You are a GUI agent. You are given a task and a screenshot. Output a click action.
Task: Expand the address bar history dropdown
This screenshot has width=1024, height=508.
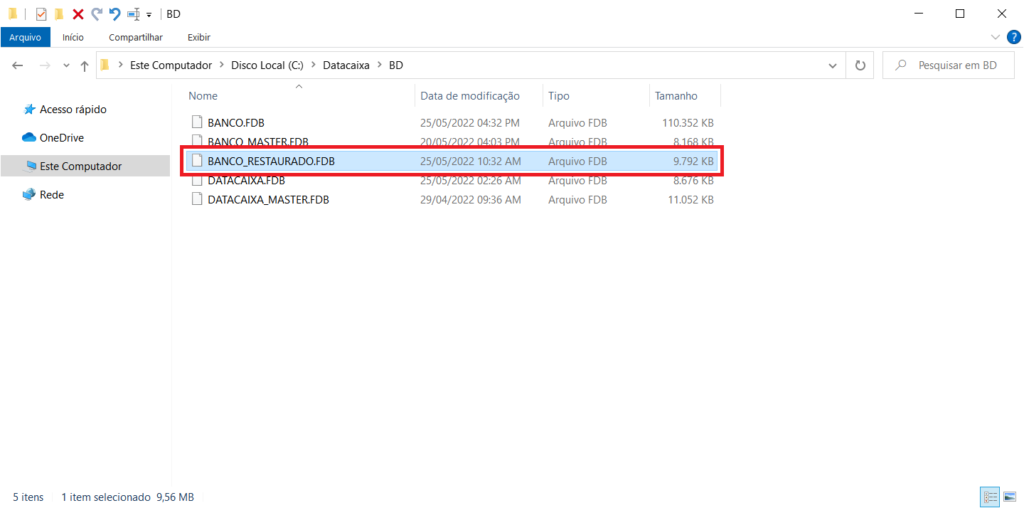(832, 65)
